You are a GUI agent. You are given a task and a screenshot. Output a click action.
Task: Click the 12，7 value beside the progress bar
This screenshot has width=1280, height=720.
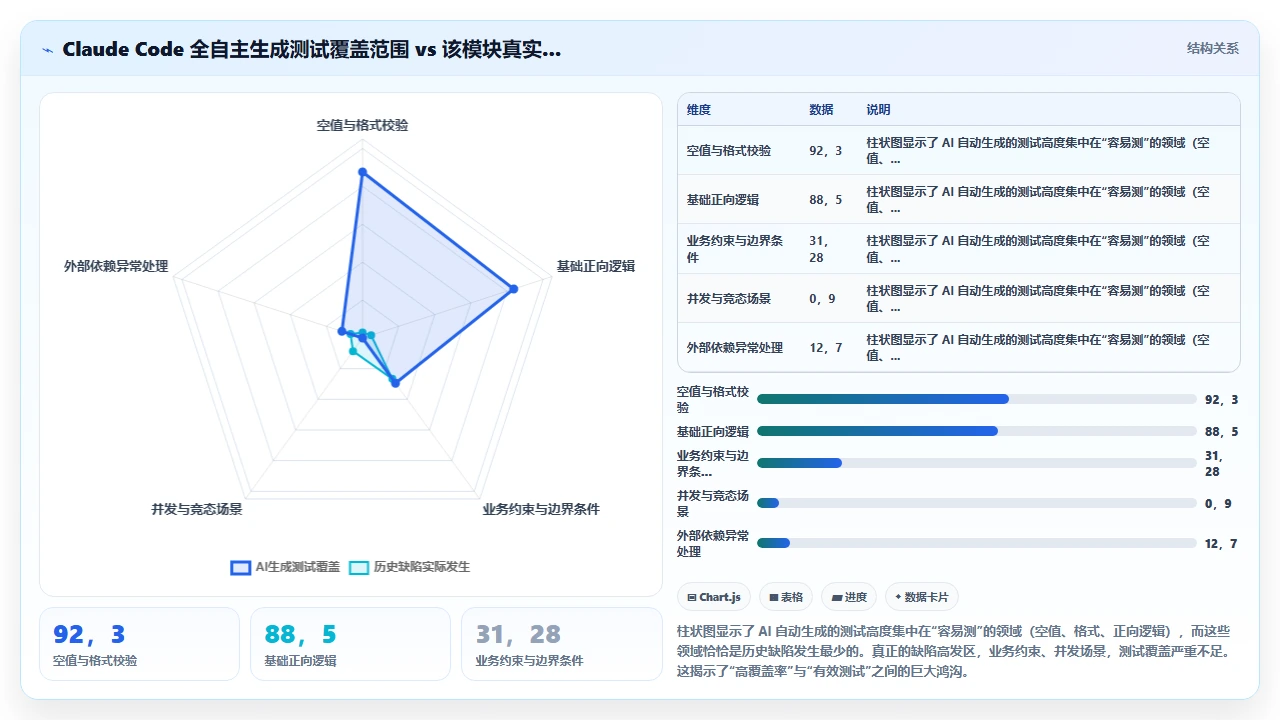pyautogui.click(x=1221, y=543)
